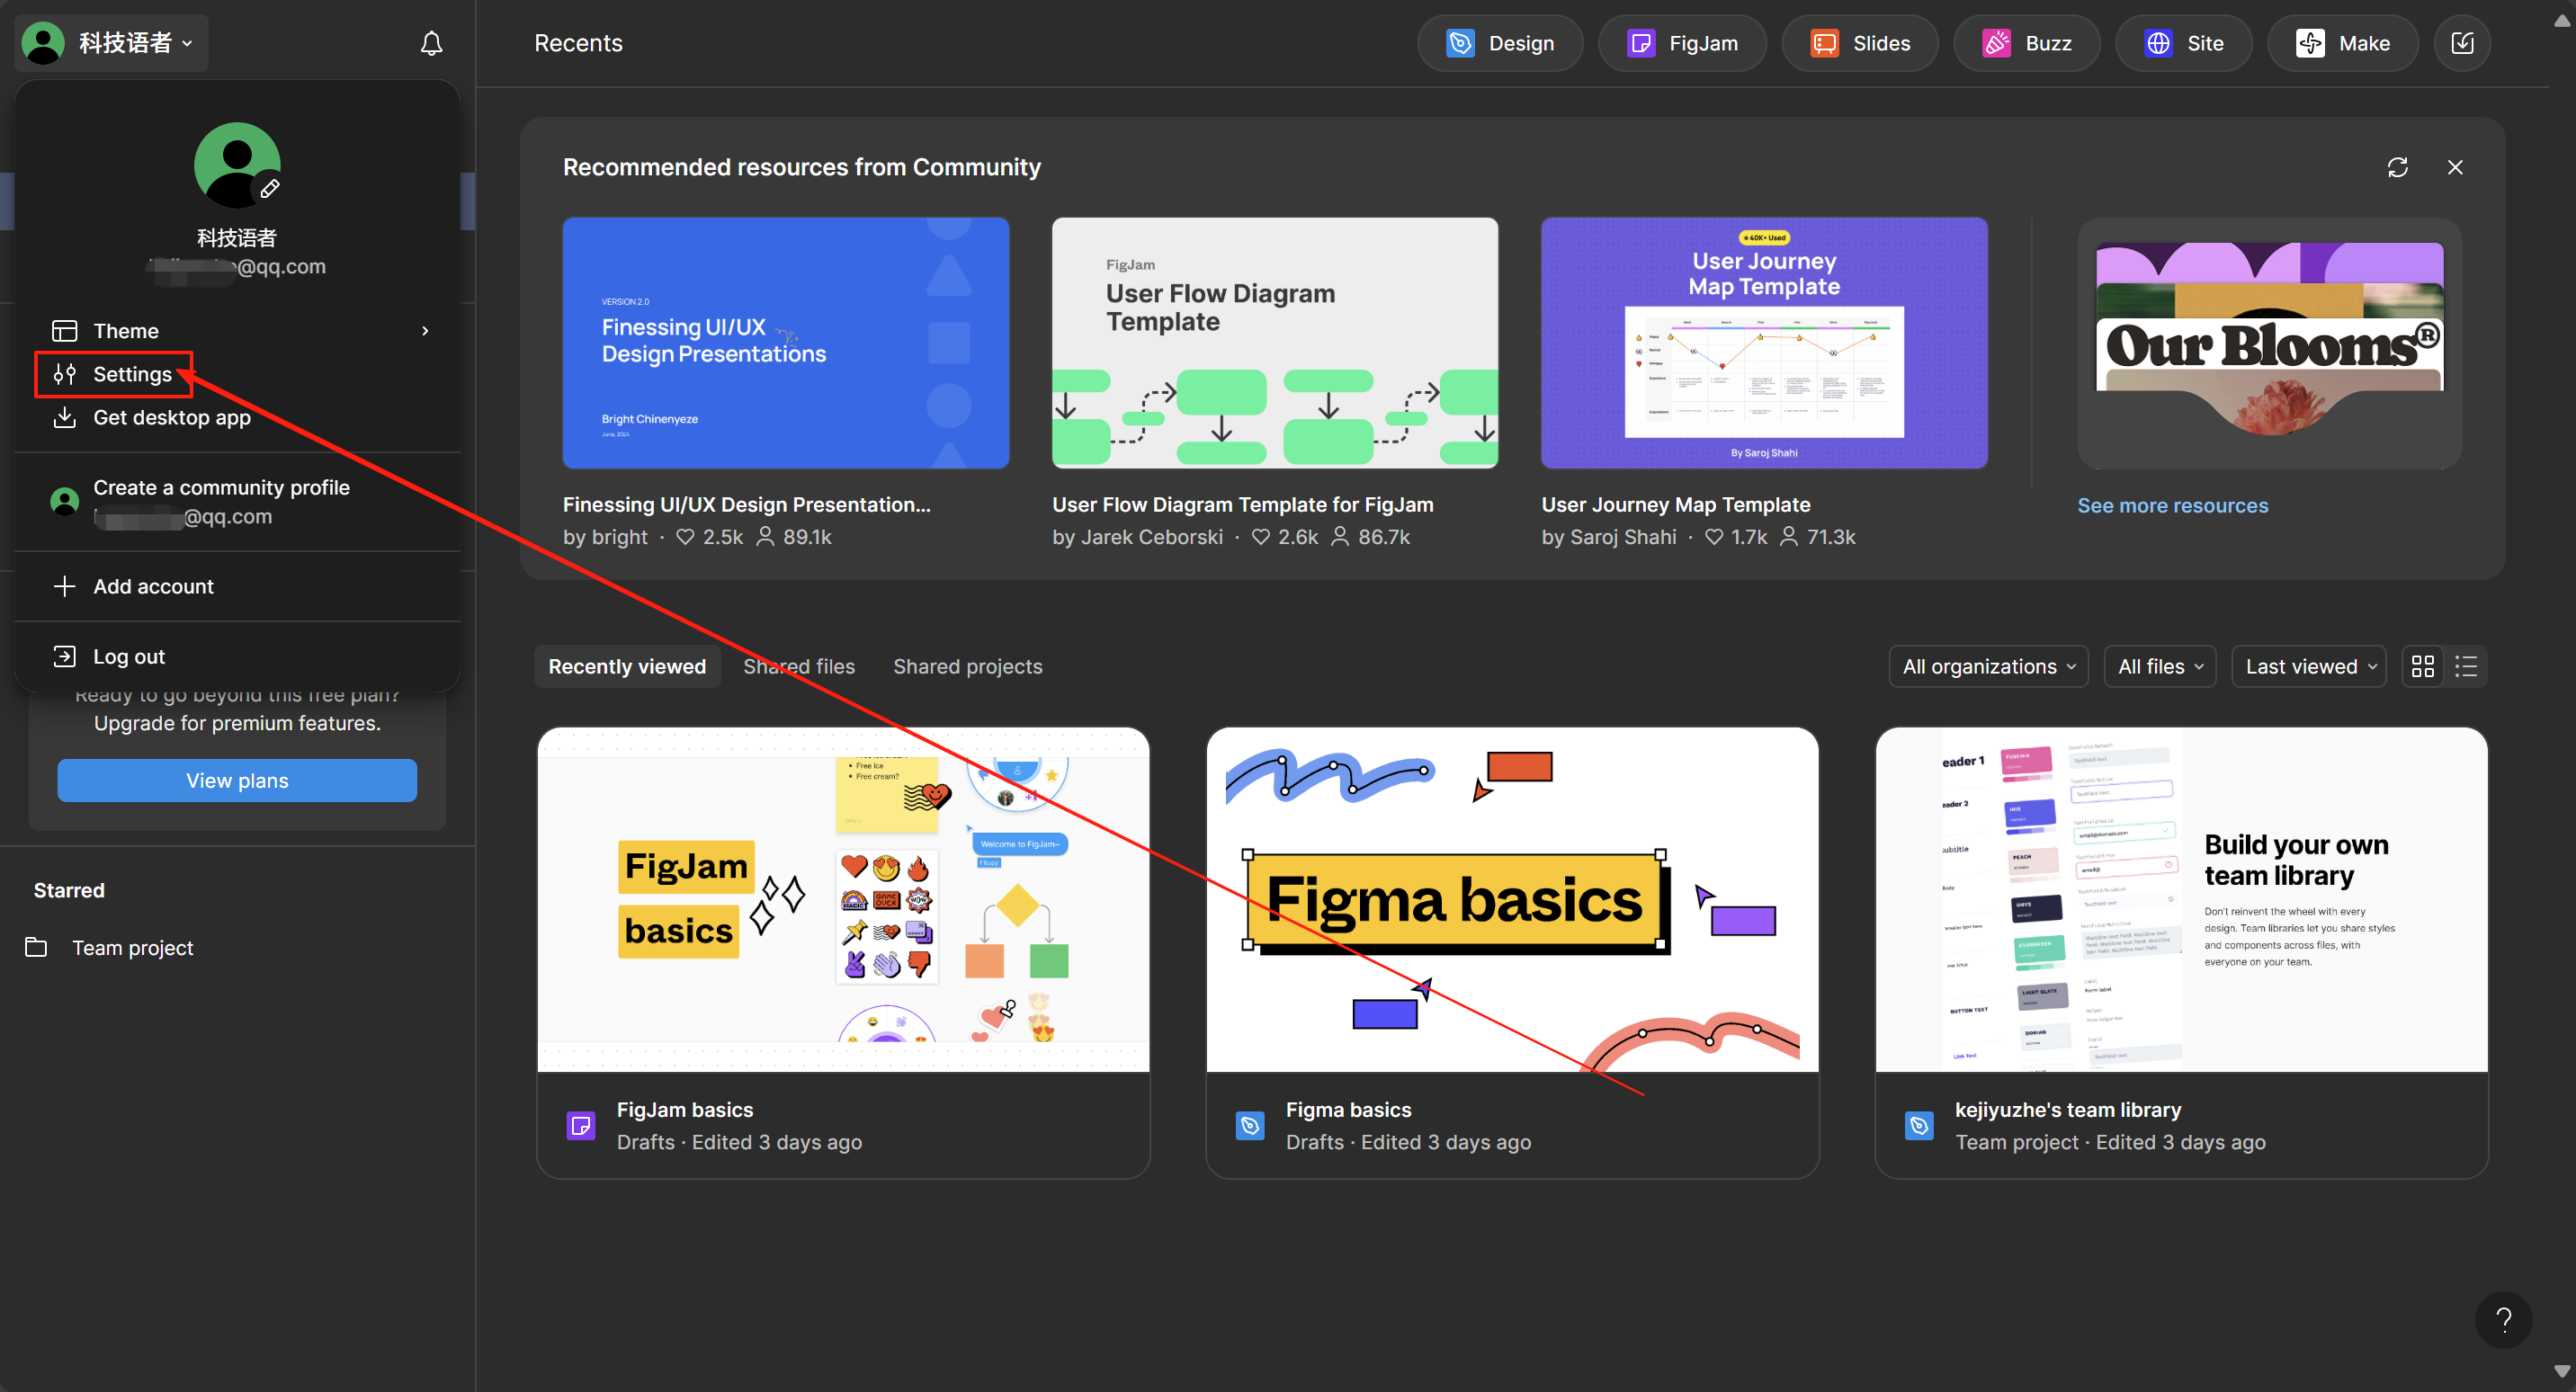Click the Recents heading

pyautogui.click(x=578, y=43)
